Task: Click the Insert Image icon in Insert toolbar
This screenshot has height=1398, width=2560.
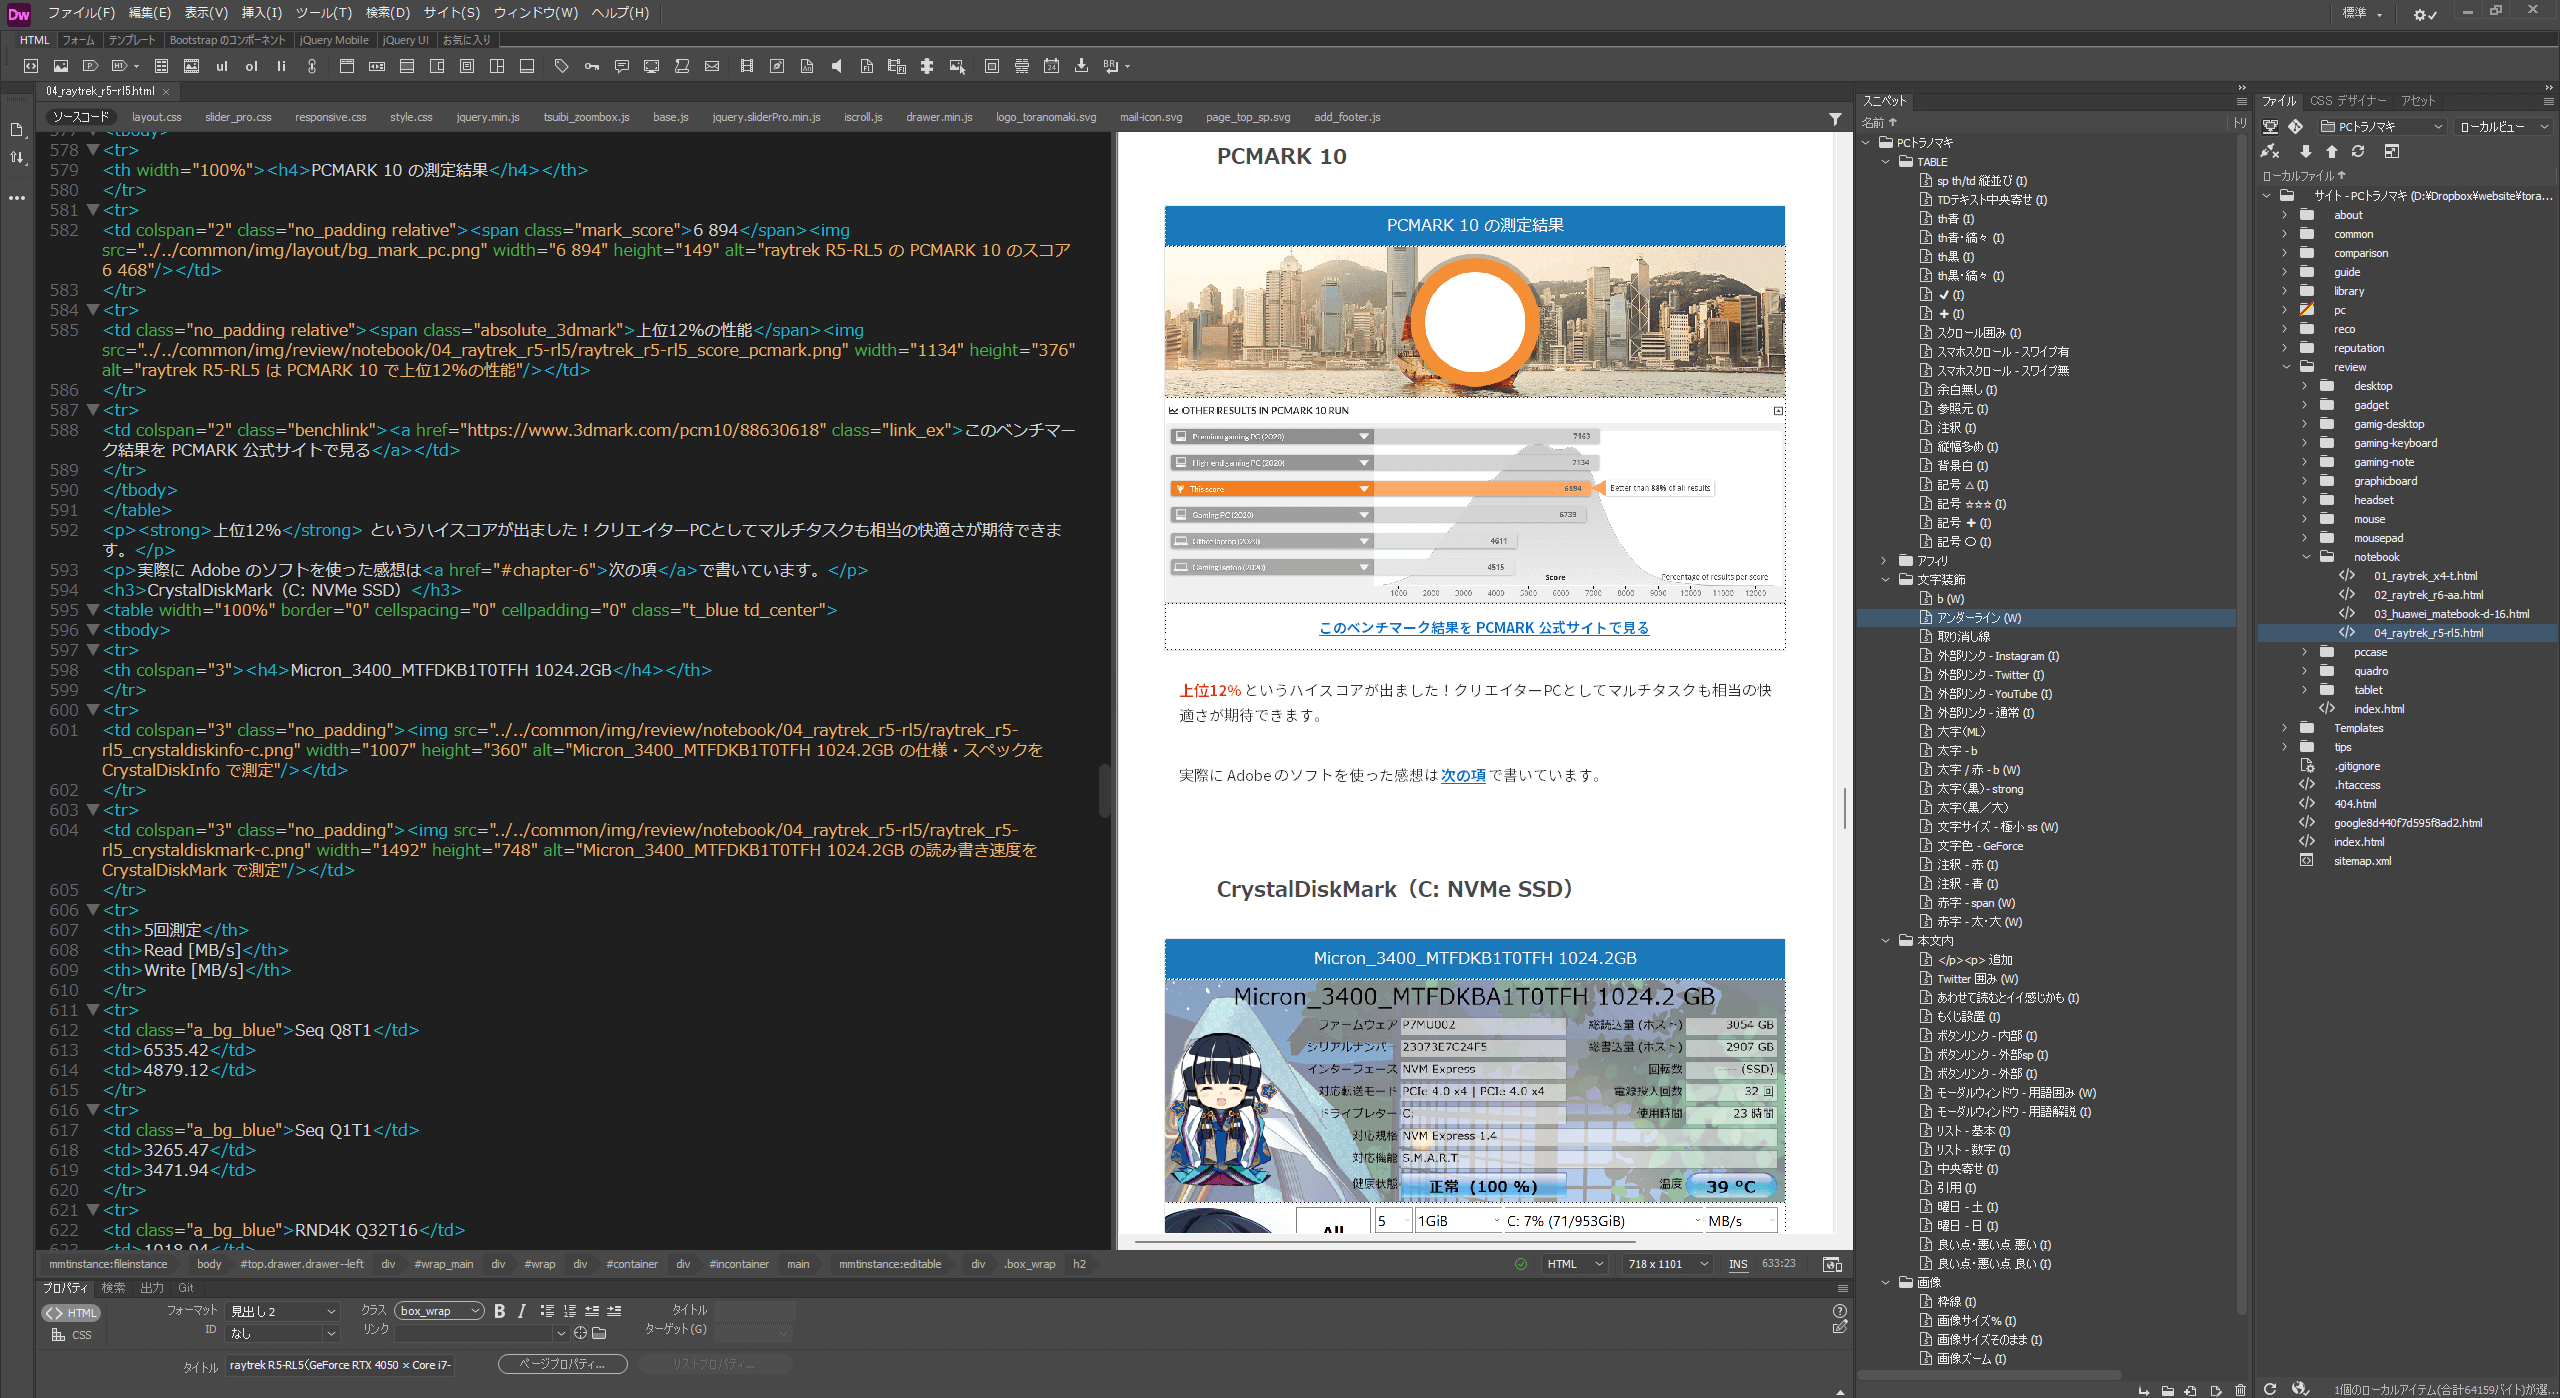Action: [x=61, y=66]
